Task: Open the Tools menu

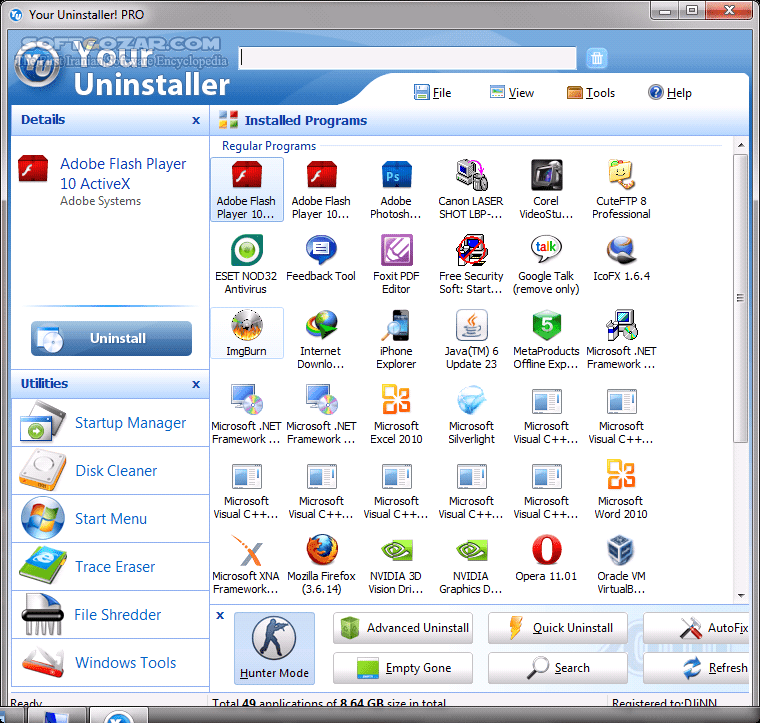Action: 591,93
